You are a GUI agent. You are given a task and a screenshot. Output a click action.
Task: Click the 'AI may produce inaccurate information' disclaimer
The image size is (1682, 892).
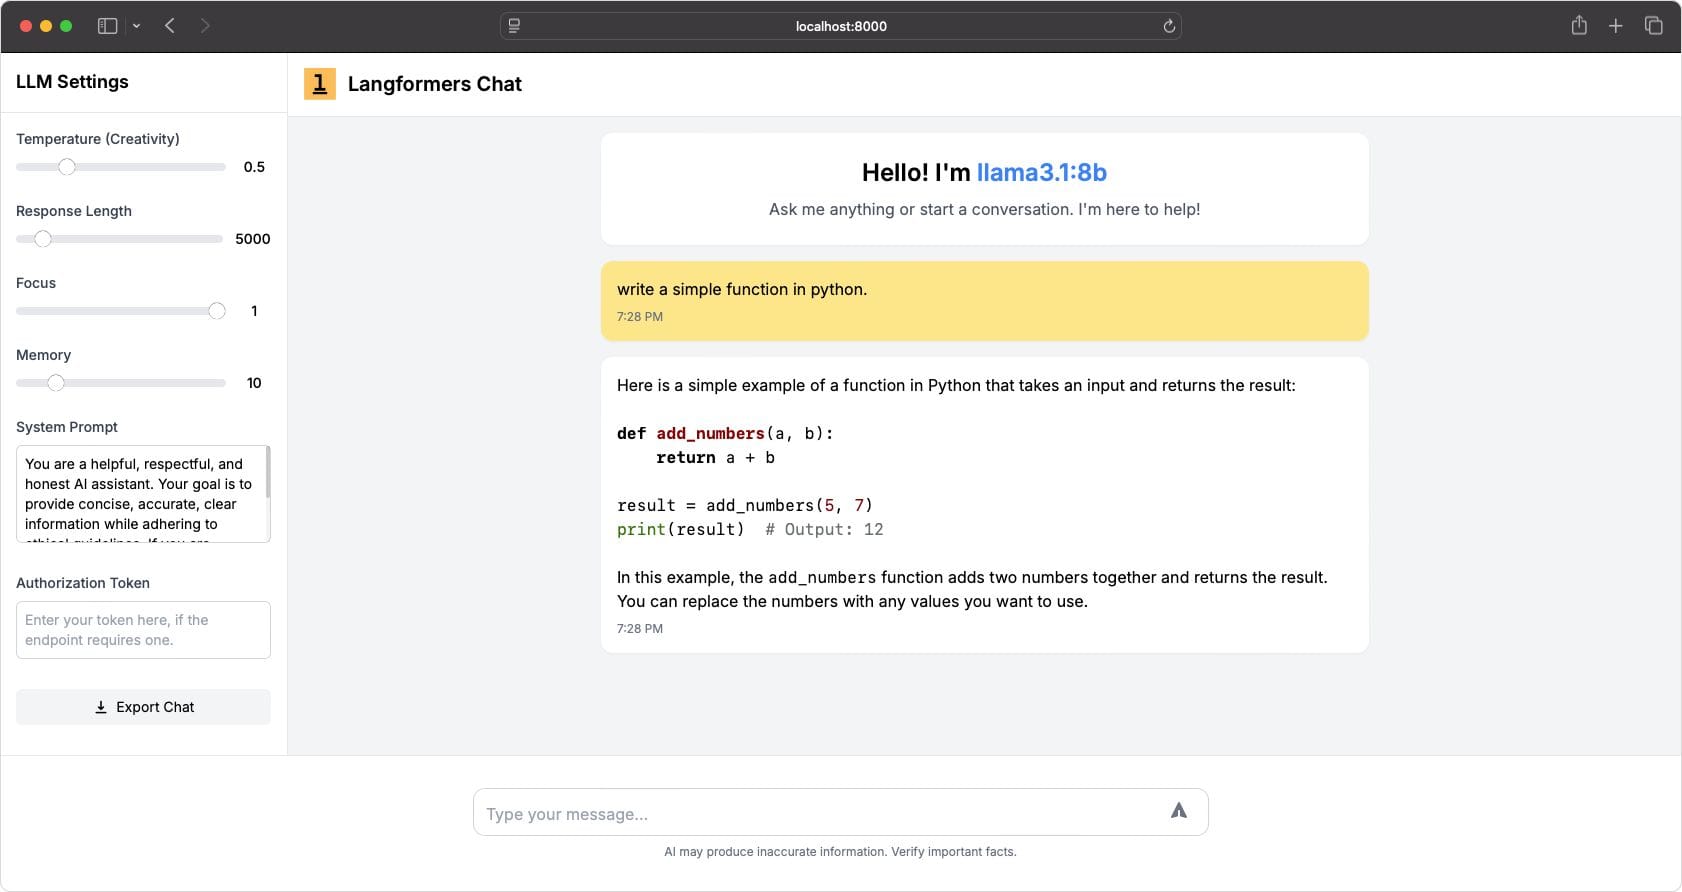[840, 852]
